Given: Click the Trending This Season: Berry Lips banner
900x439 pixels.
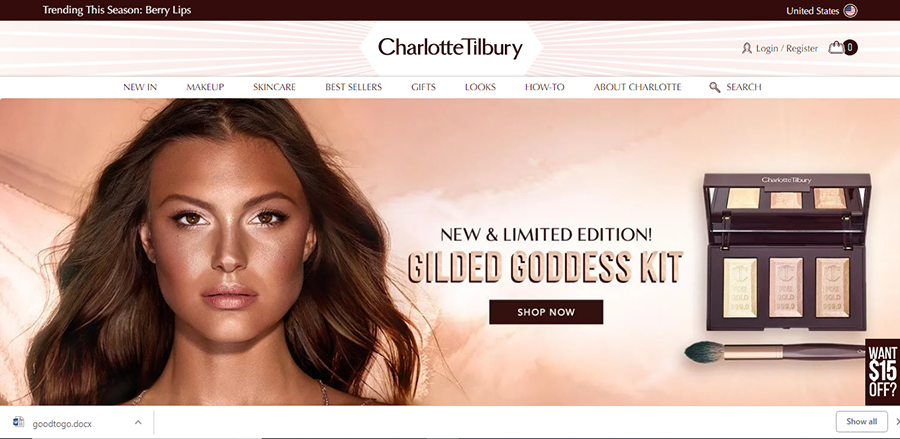Looking at the screenshot, I should (117, 10).
